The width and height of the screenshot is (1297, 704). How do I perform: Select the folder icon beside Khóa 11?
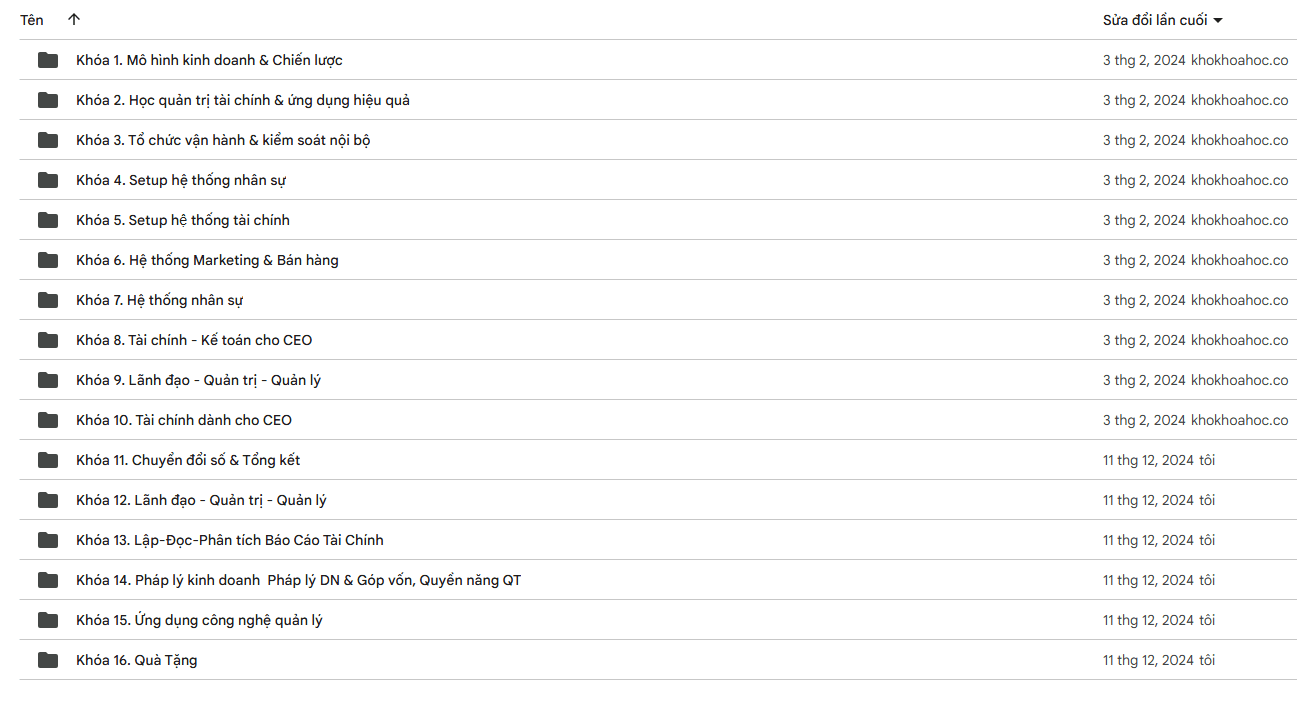48,460
